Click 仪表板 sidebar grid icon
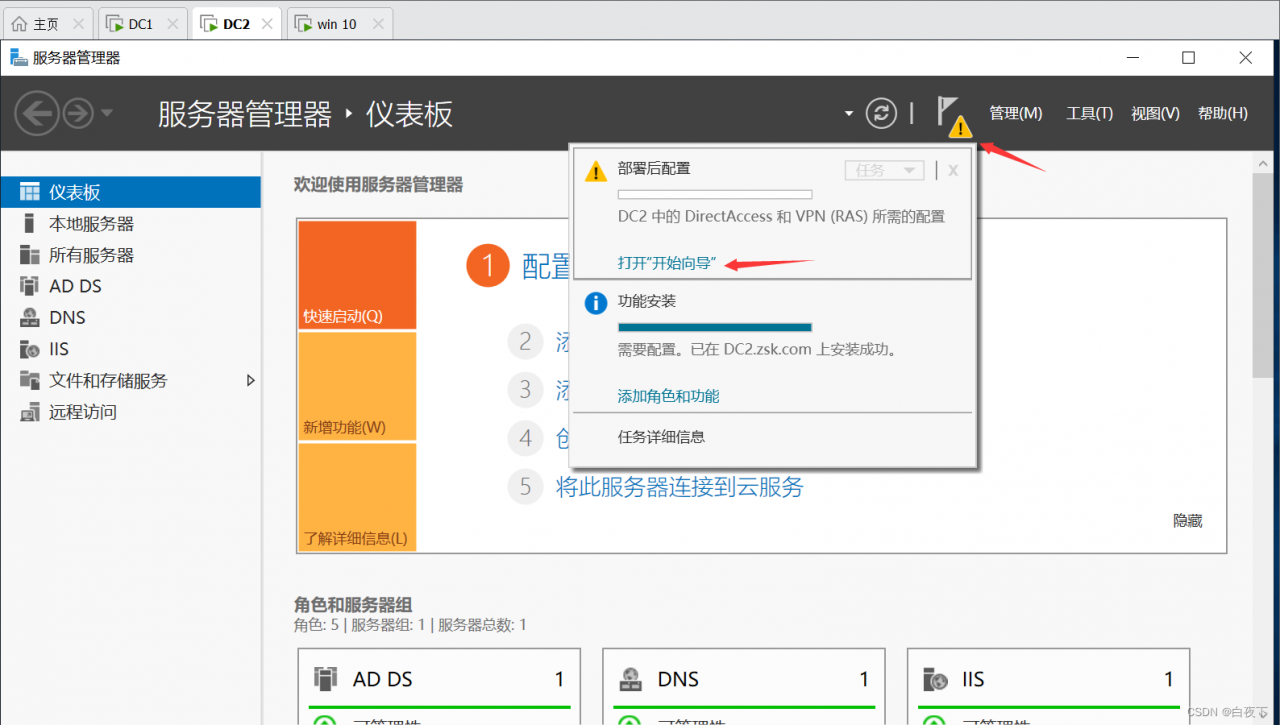1280x725 pixels. coord(30,192)
